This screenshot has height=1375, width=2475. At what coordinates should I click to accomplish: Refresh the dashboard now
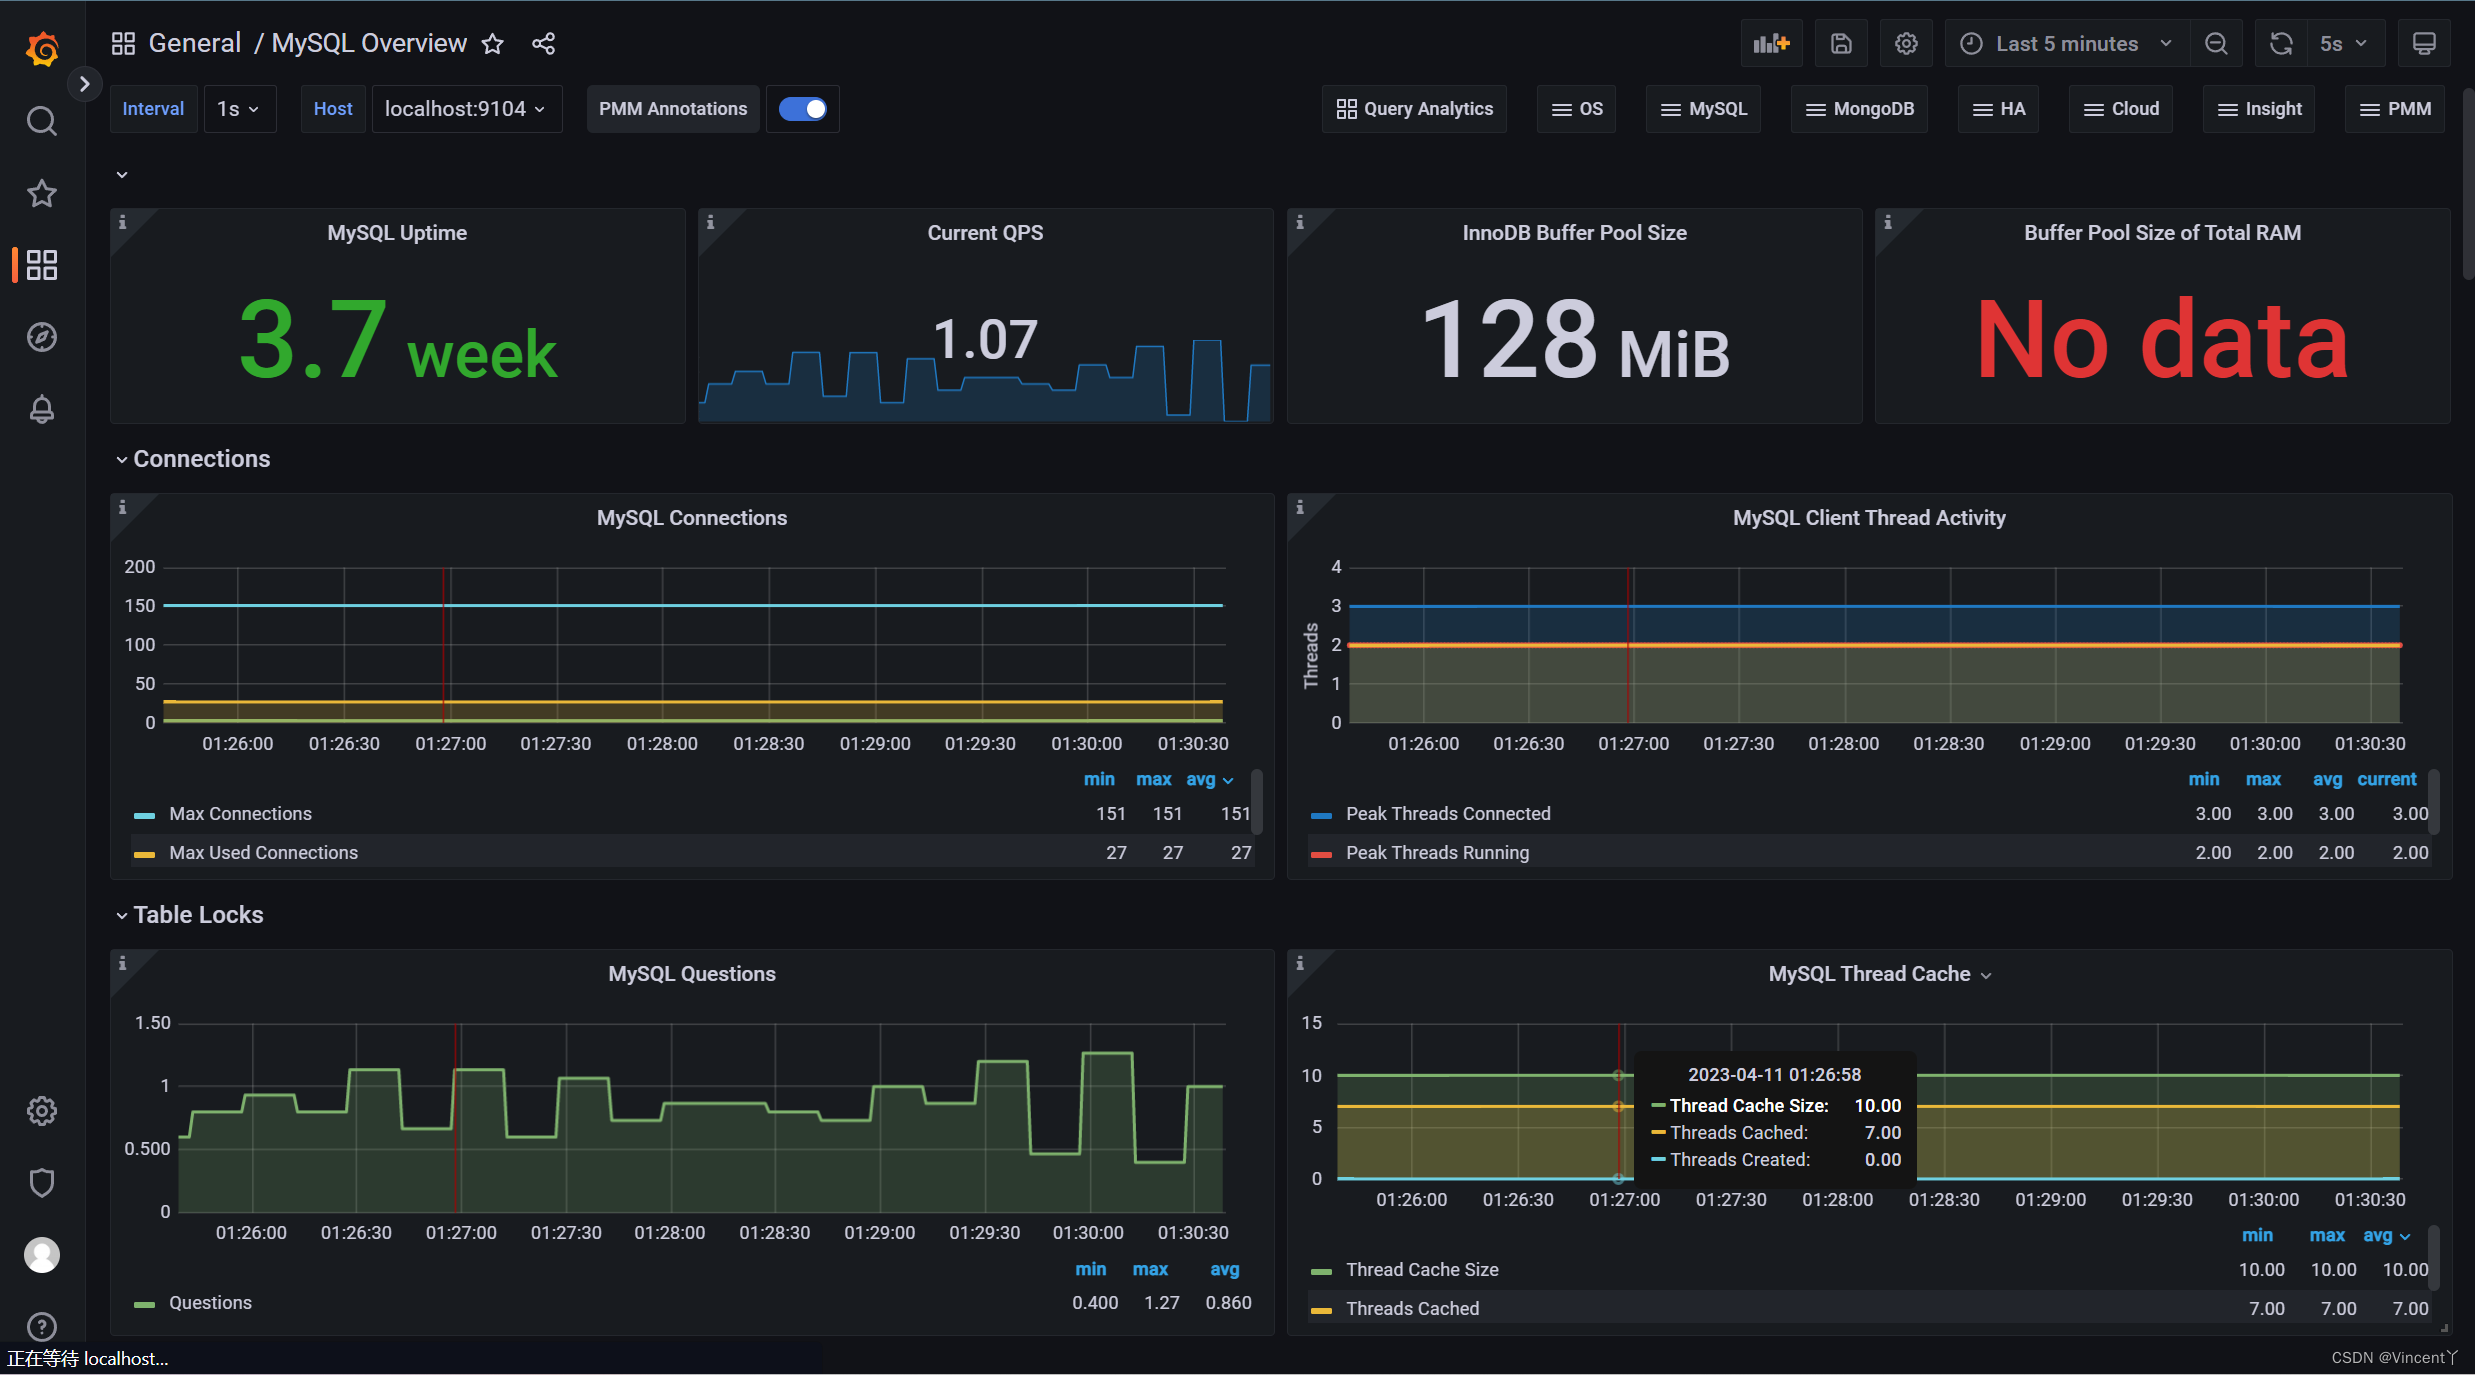tap(2281, 44)
